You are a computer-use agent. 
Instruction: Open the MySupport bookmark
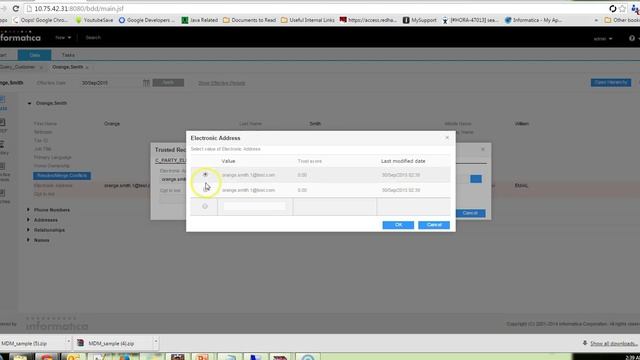click(420, 20)
